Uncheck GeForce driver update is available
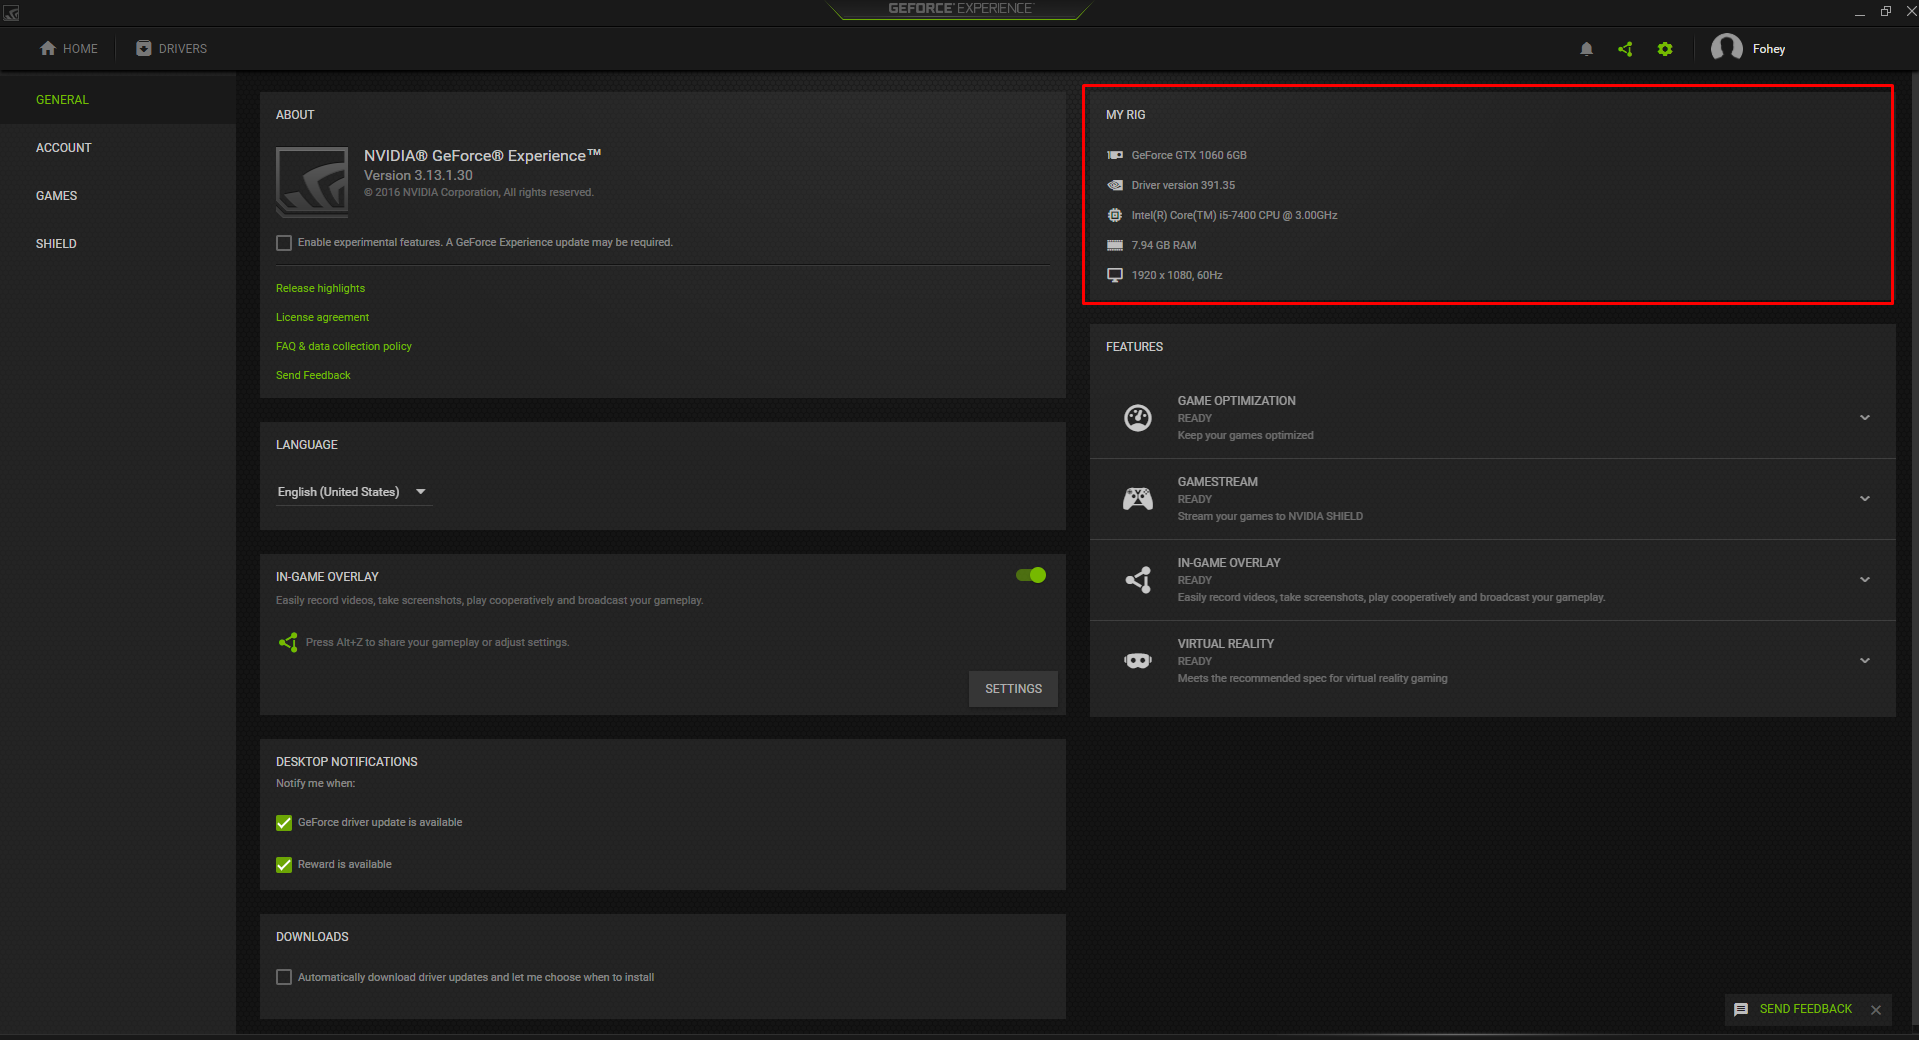This screenshot has height=1040, width=1919. [284, 823]
